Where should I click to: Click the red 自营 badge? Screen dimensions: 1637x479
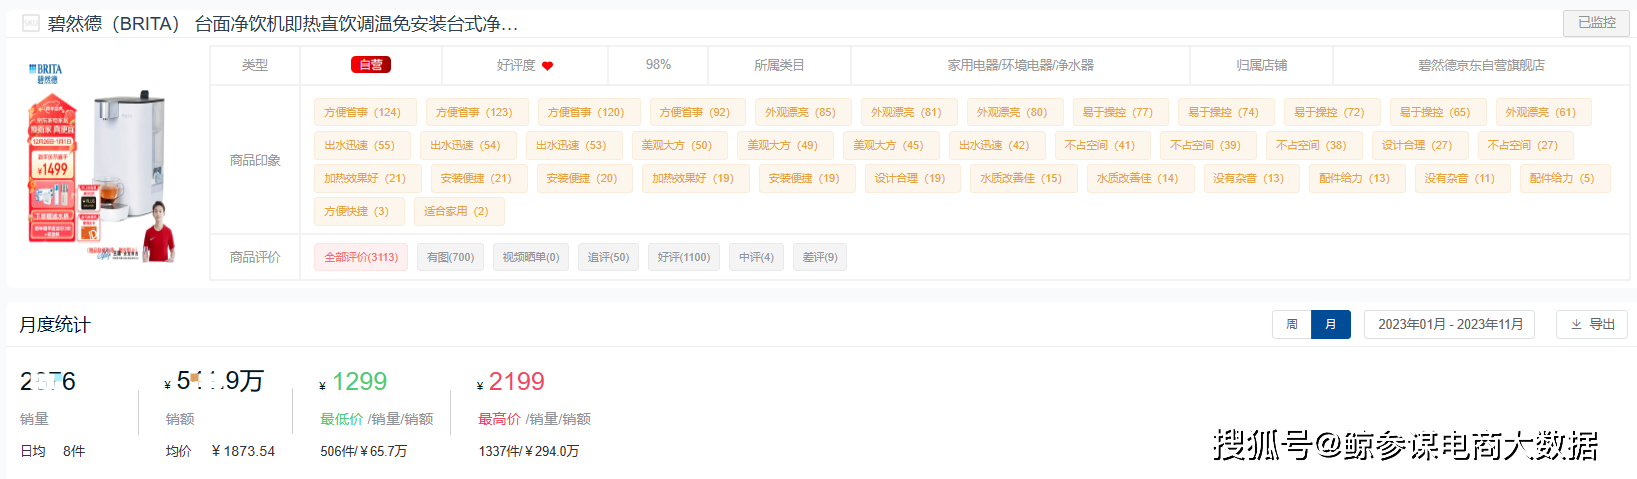coord(371,65)
